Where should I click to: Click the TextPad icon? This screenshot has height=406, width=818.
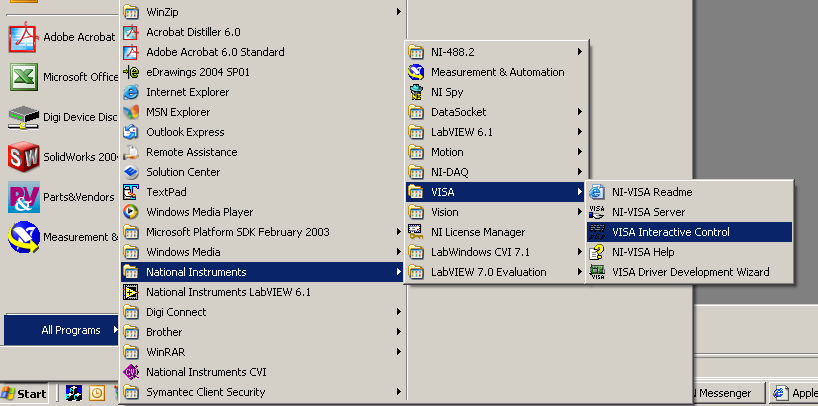click(x=130, y=192)
